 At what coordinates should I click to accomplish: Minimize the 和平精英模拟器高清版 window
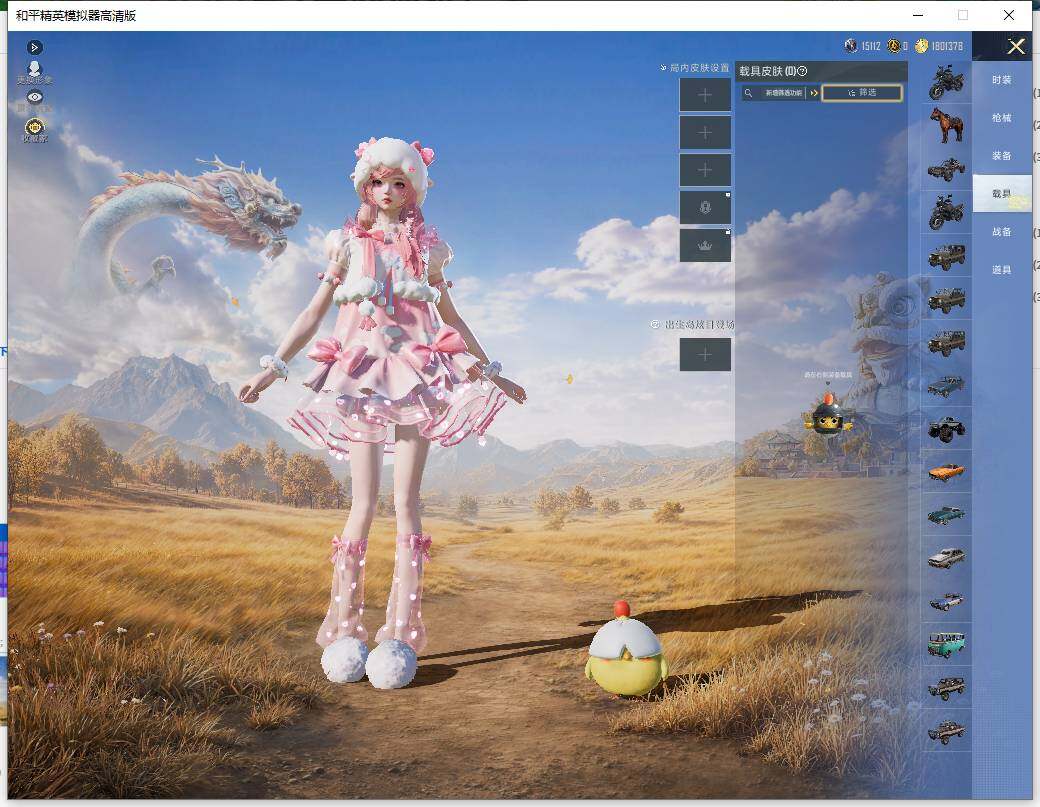918,15
